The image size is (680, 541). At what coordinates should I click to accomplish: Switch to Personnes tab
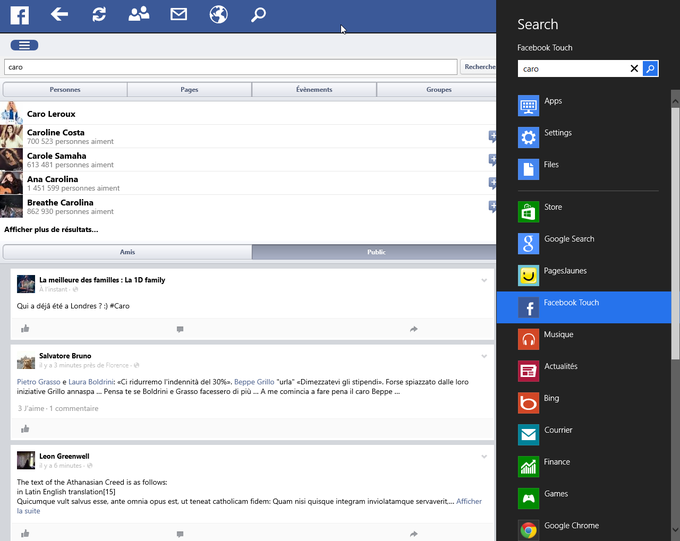(x=65, y=89)
